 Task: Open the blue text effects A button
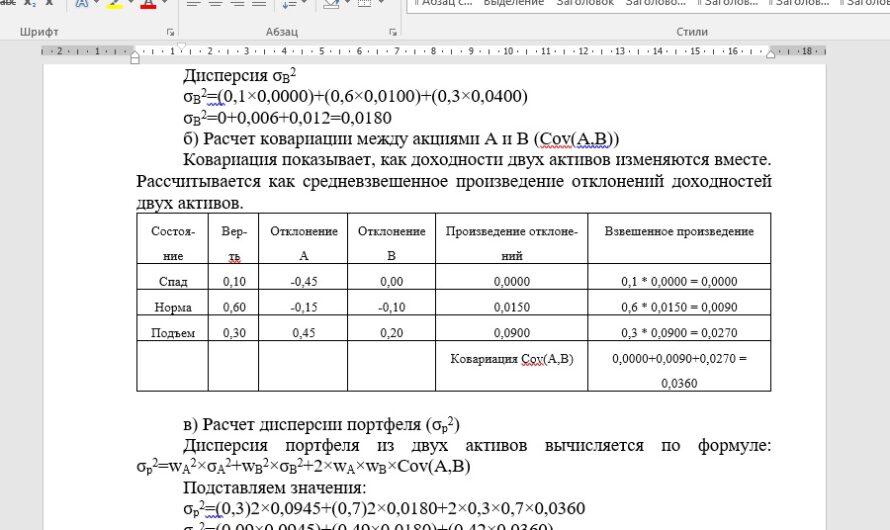[82, 3]
